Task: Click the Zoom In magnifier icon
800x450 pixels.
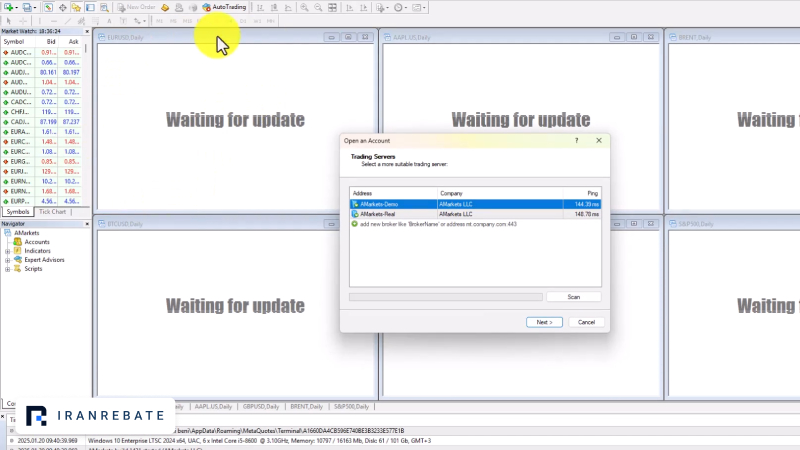Action: point(304,7)
